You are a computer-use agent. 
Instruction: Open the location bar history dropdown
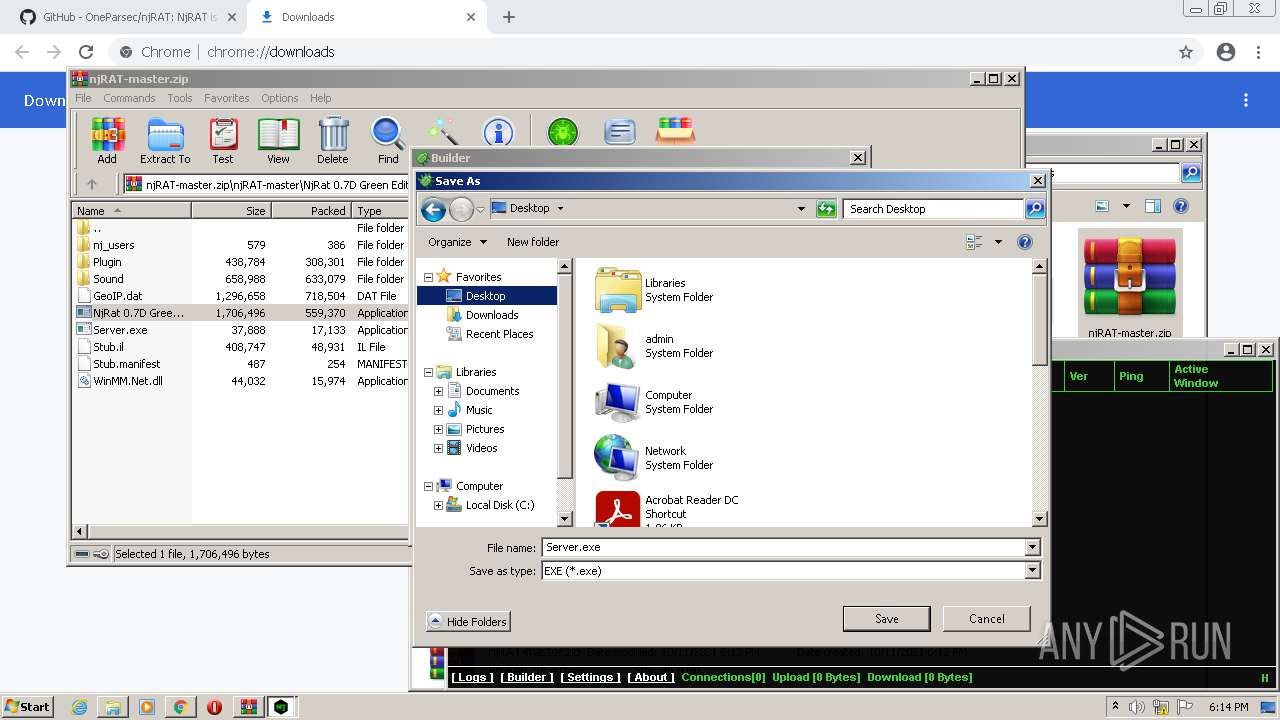pyautogui.click(x=801, y=209)
